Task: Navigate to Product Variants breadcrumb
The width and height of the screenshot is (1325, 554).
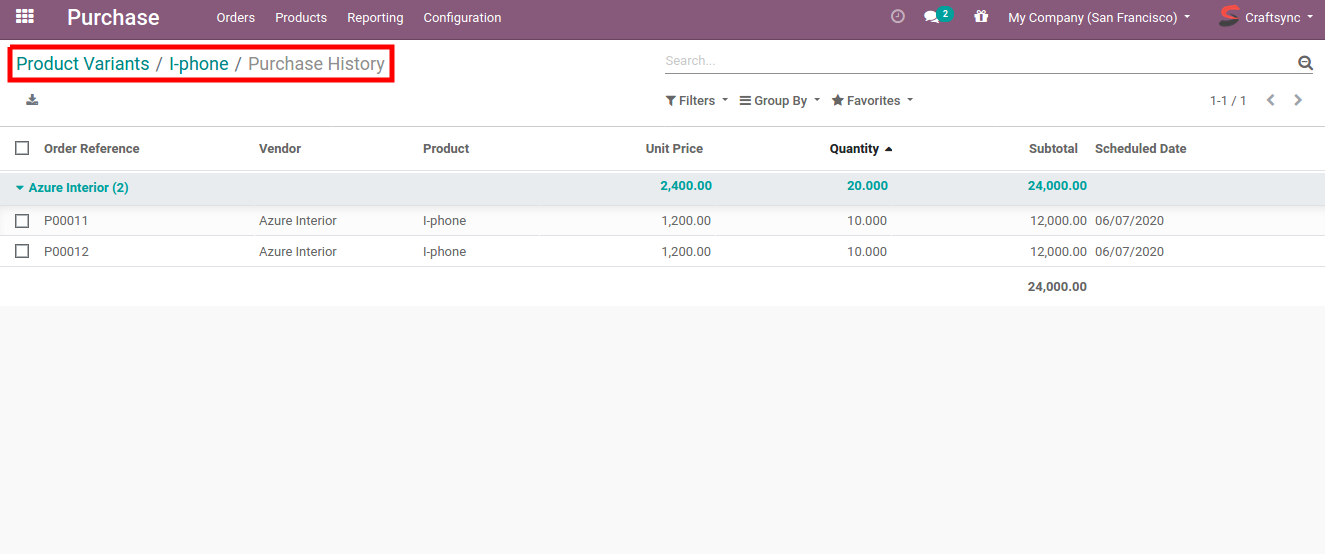Action: [x=82, y=64]
